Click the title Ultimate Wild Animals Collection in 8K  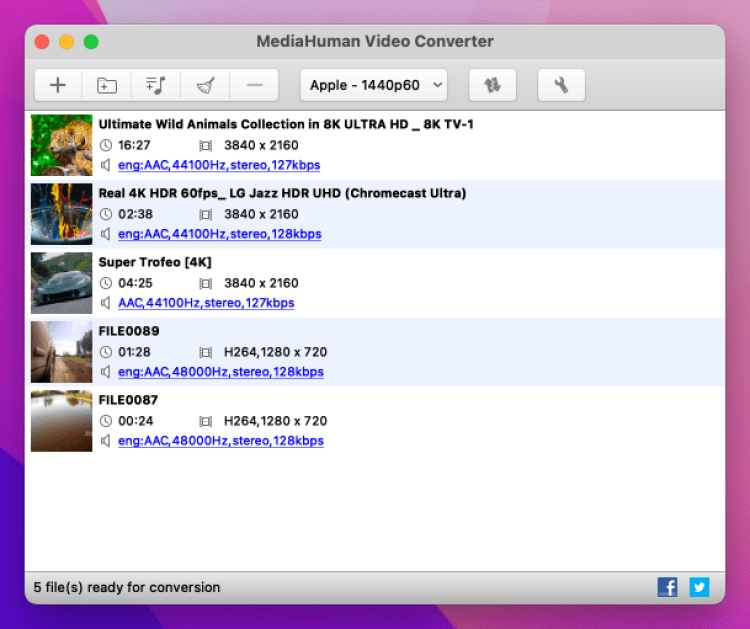click(286, 124)
